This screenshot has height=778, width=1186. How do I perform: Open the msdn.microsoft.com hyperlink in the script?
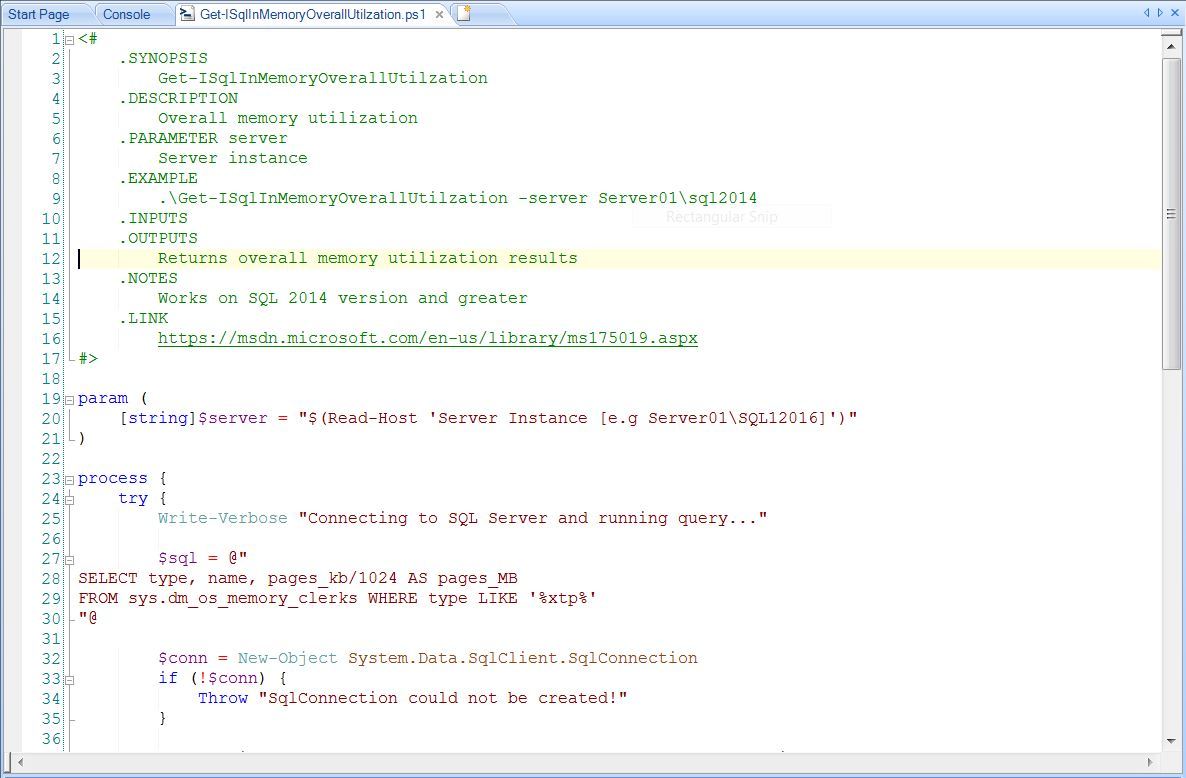click(428, 338)
